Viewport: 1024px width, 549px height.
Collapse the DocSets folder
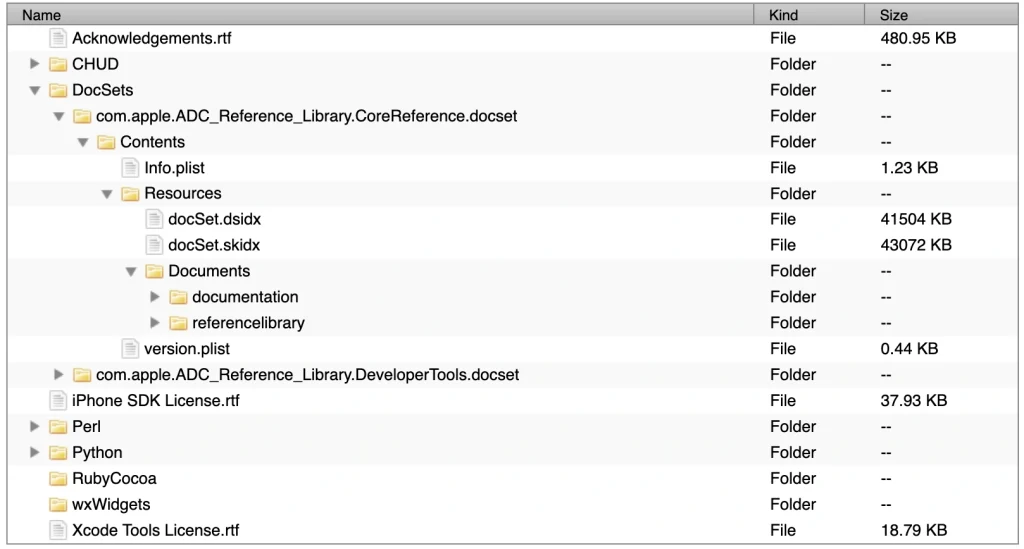(35, 90)
